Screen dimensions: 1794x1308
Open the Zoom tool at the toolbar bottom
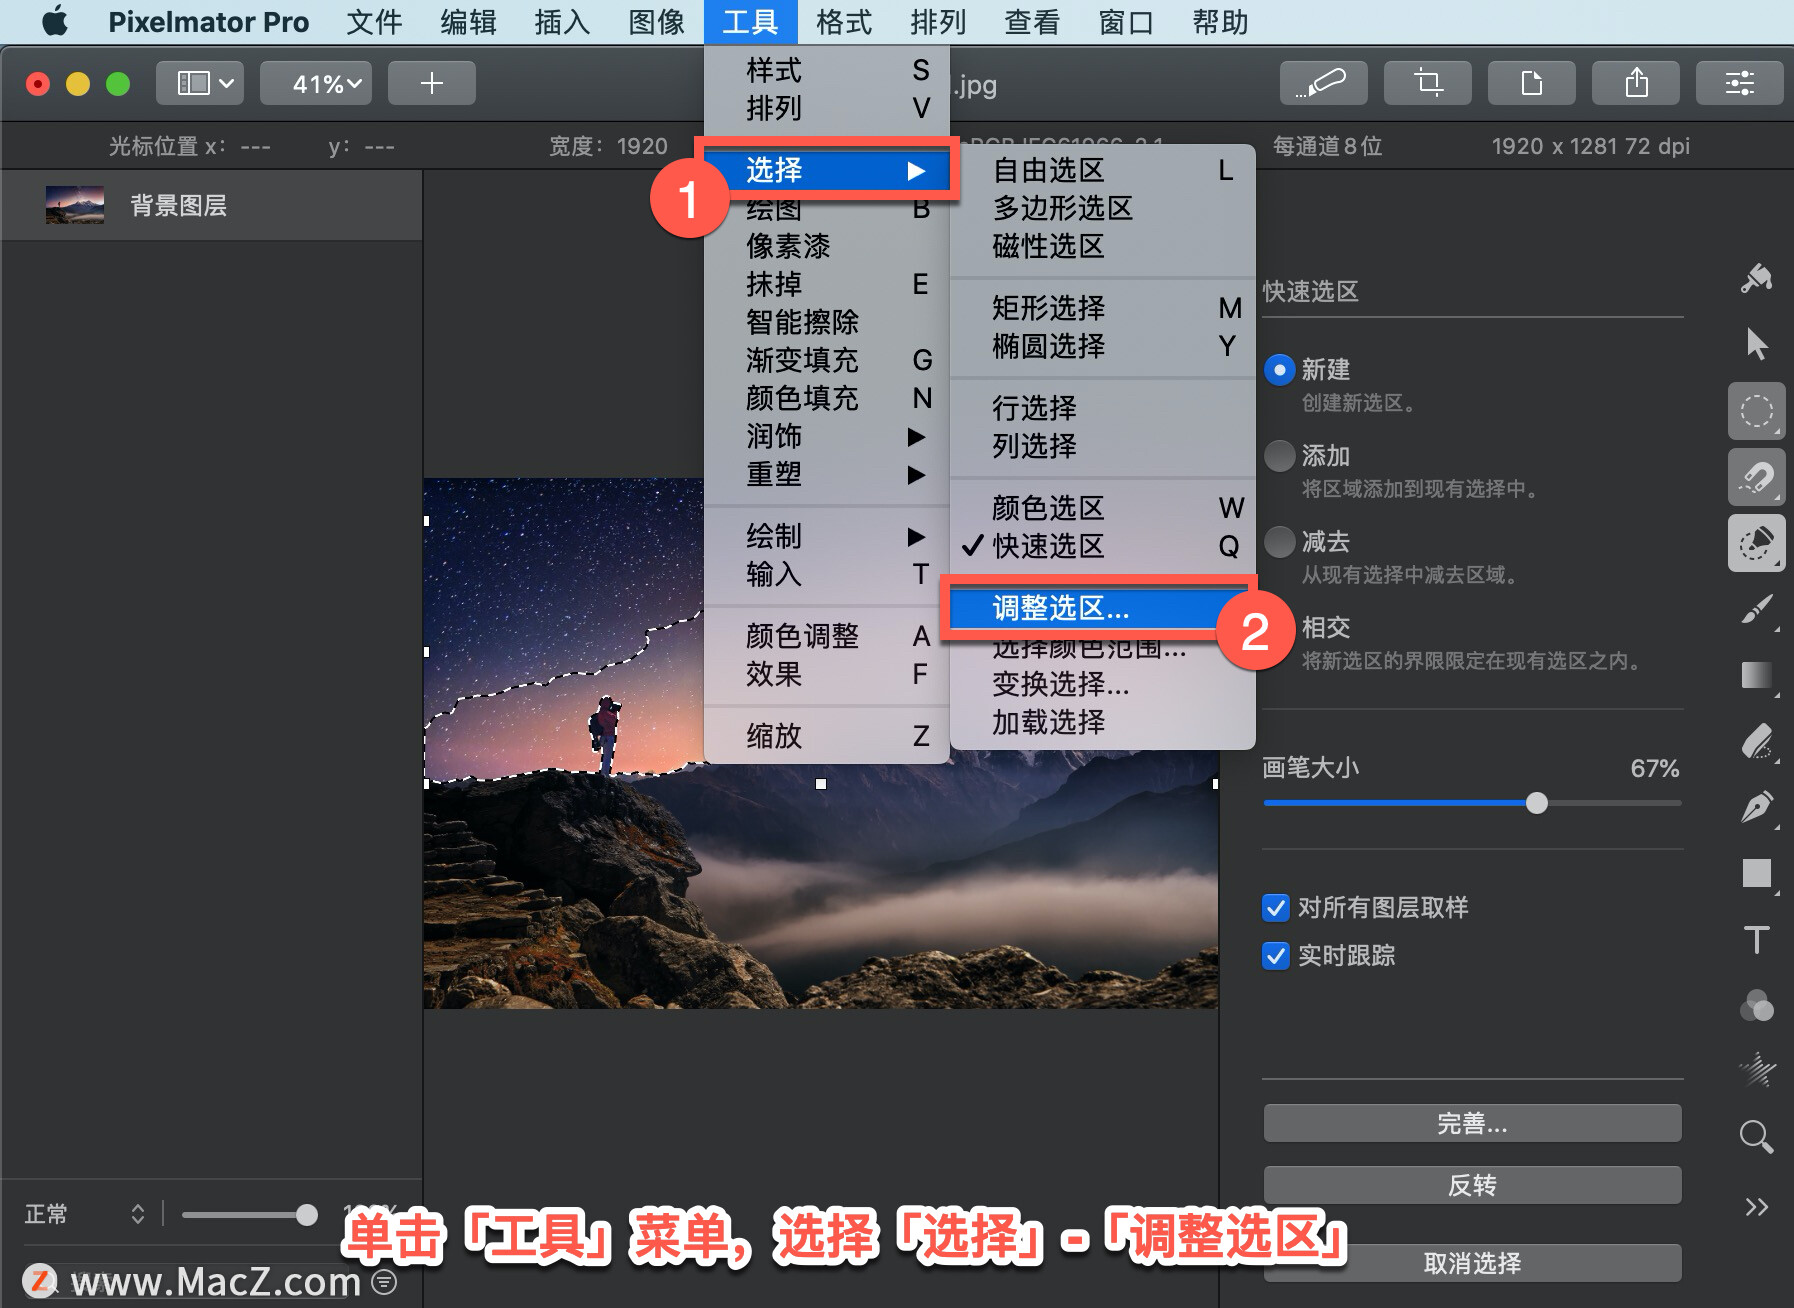pyautogui.click(x=1756, y=1137)
